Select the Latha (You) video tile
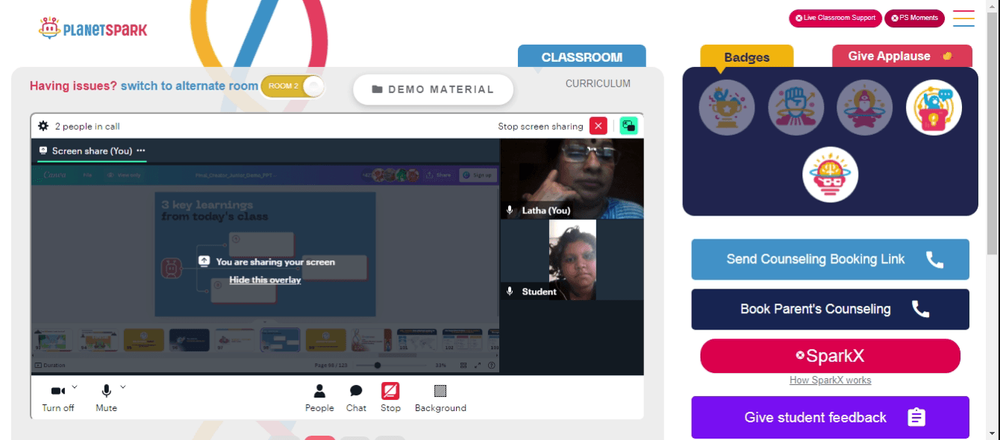This screenshot has height=440, width=1000. pyautogui.click(x=571, y=179)
